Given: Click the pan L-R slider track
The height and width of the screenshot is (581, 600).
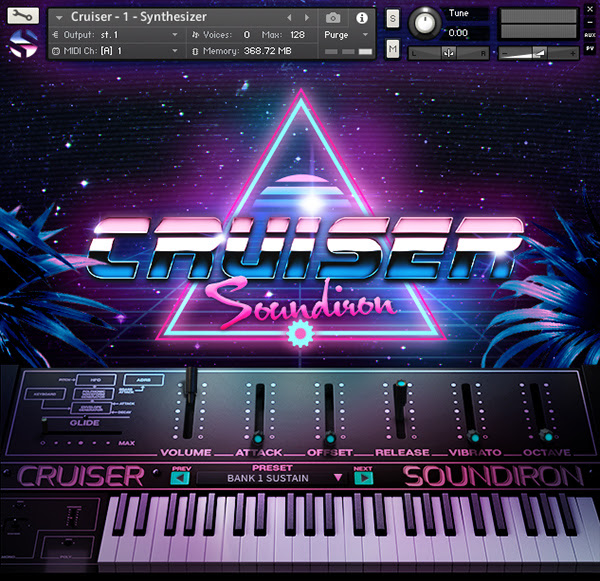Looking at the screenshot, I should [448, 53].
